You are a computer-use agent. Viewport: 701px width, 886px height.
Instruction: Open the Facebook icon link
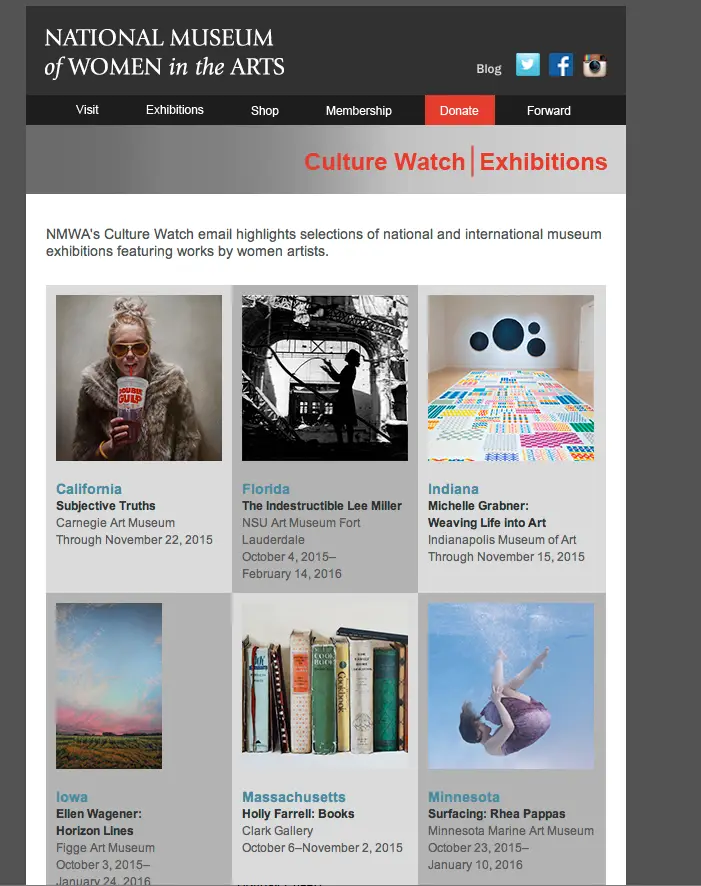(x=561, y=65)
